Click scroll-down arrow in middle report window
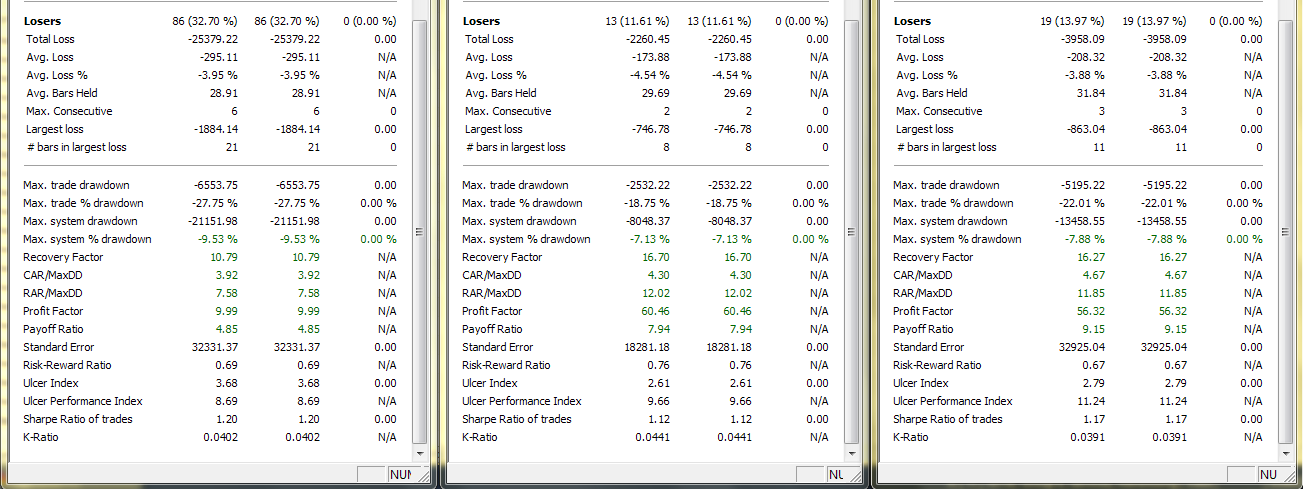This screenshot has width=1303, height=489. click(852, 452)
